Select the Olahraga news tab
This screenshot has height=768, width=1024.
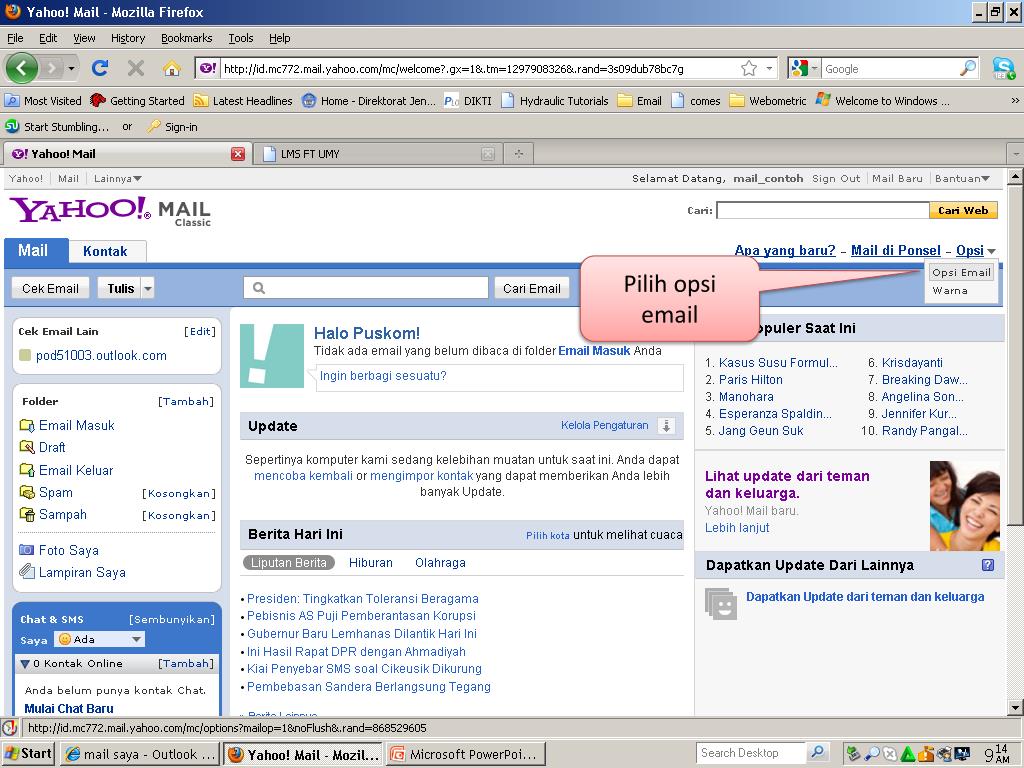440,563
